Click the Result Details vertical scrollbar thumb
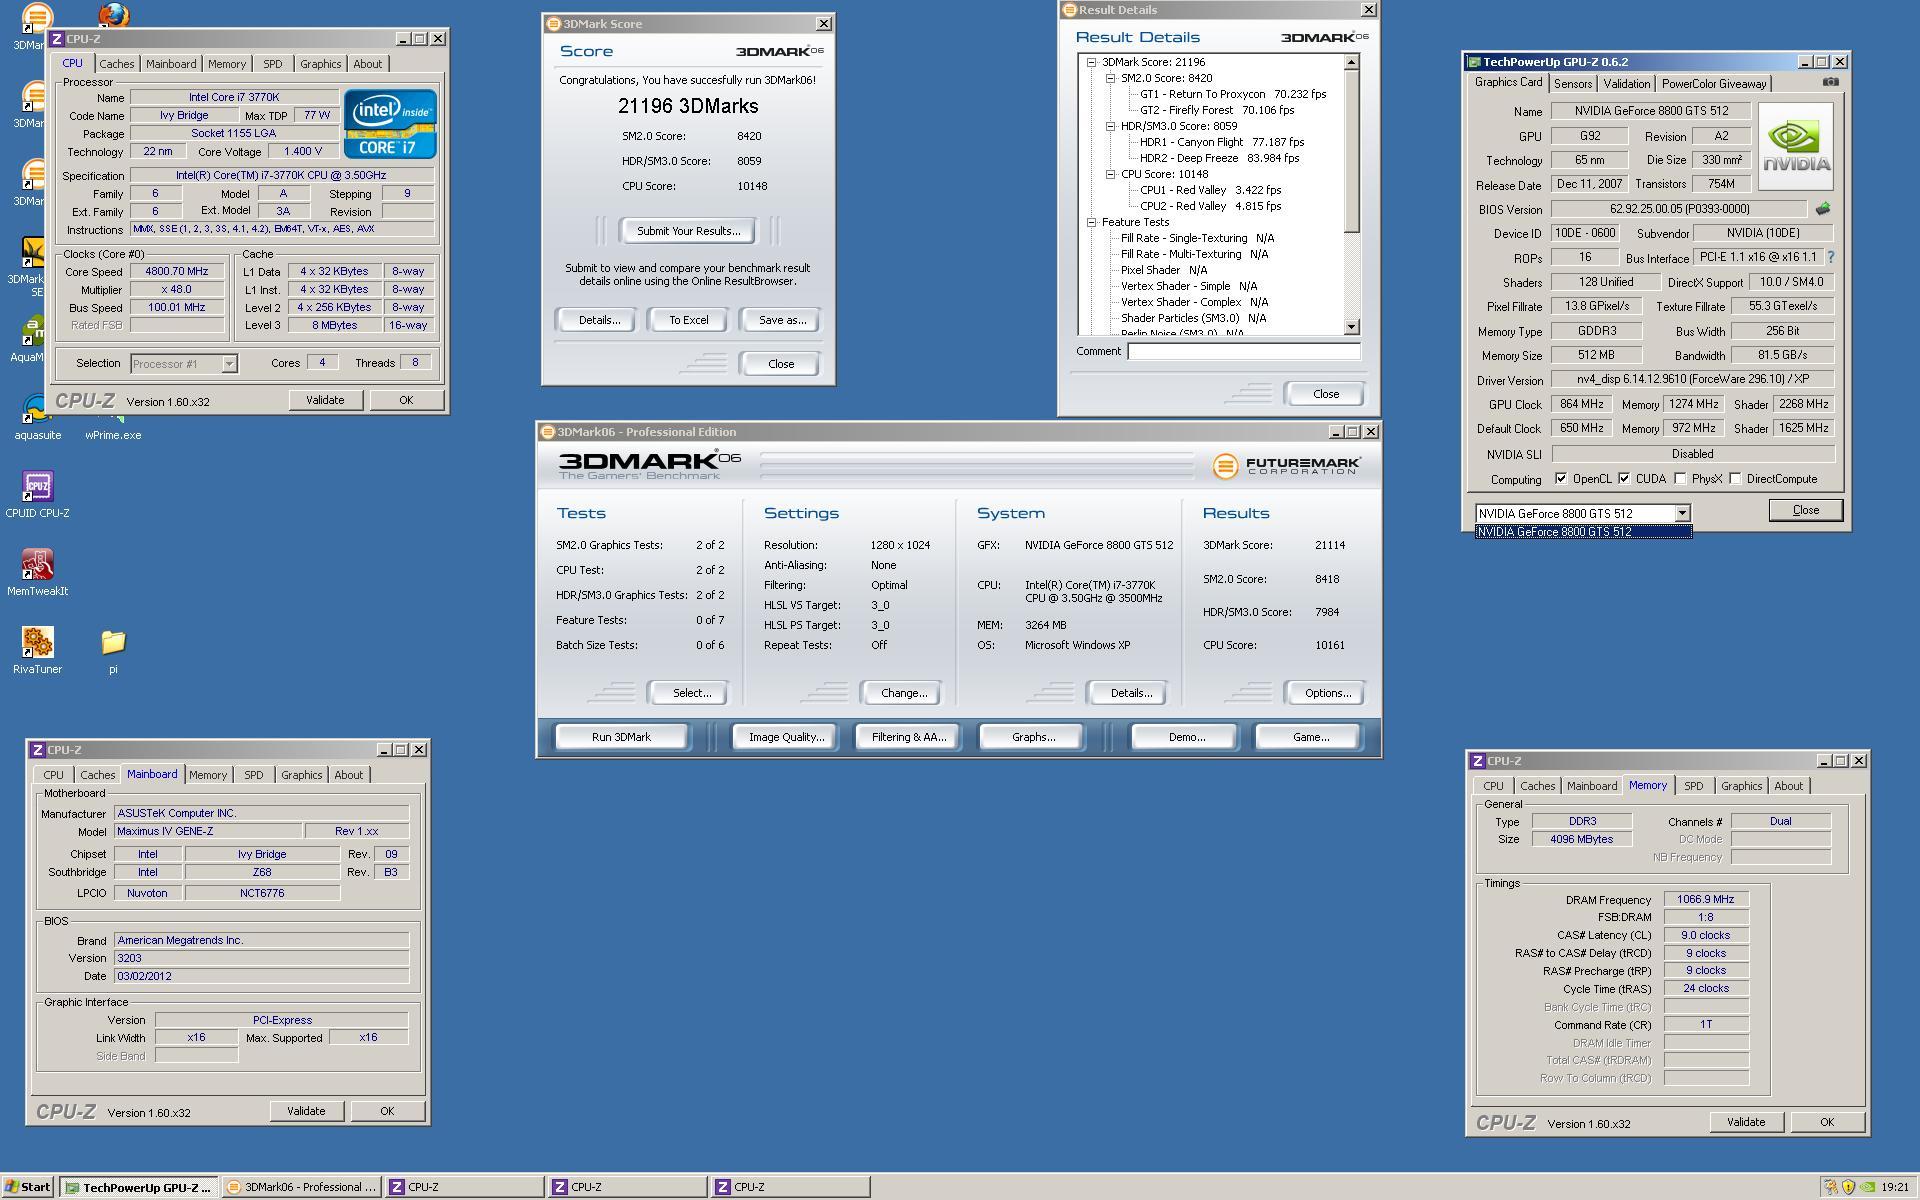Viewport: 1920px width, 1200px height. [1351, 151]
